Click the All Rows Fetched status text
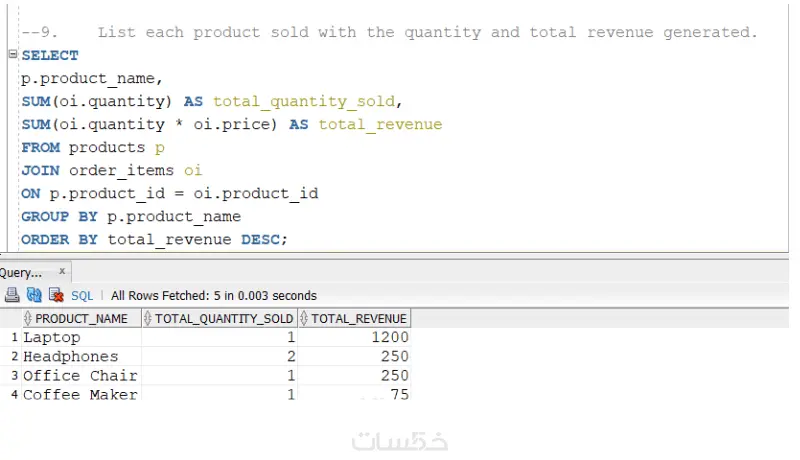Viewport: 800px width, 460px height. 214,296
